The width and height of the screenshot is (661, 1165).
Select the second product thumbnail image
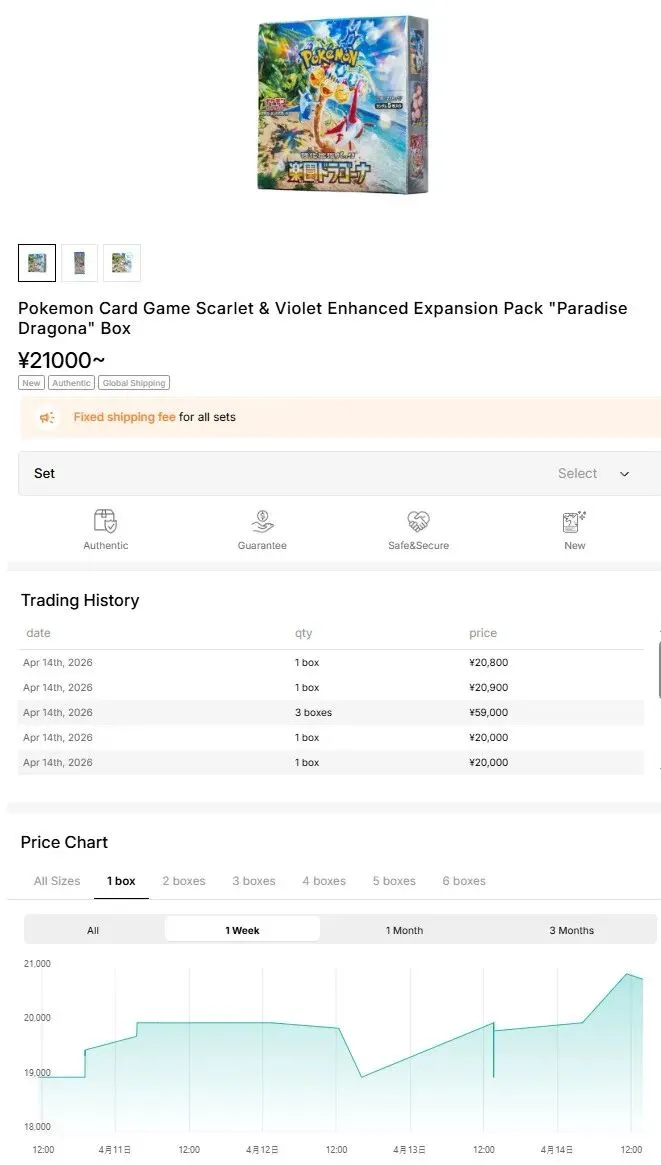[x=80, y=263]
